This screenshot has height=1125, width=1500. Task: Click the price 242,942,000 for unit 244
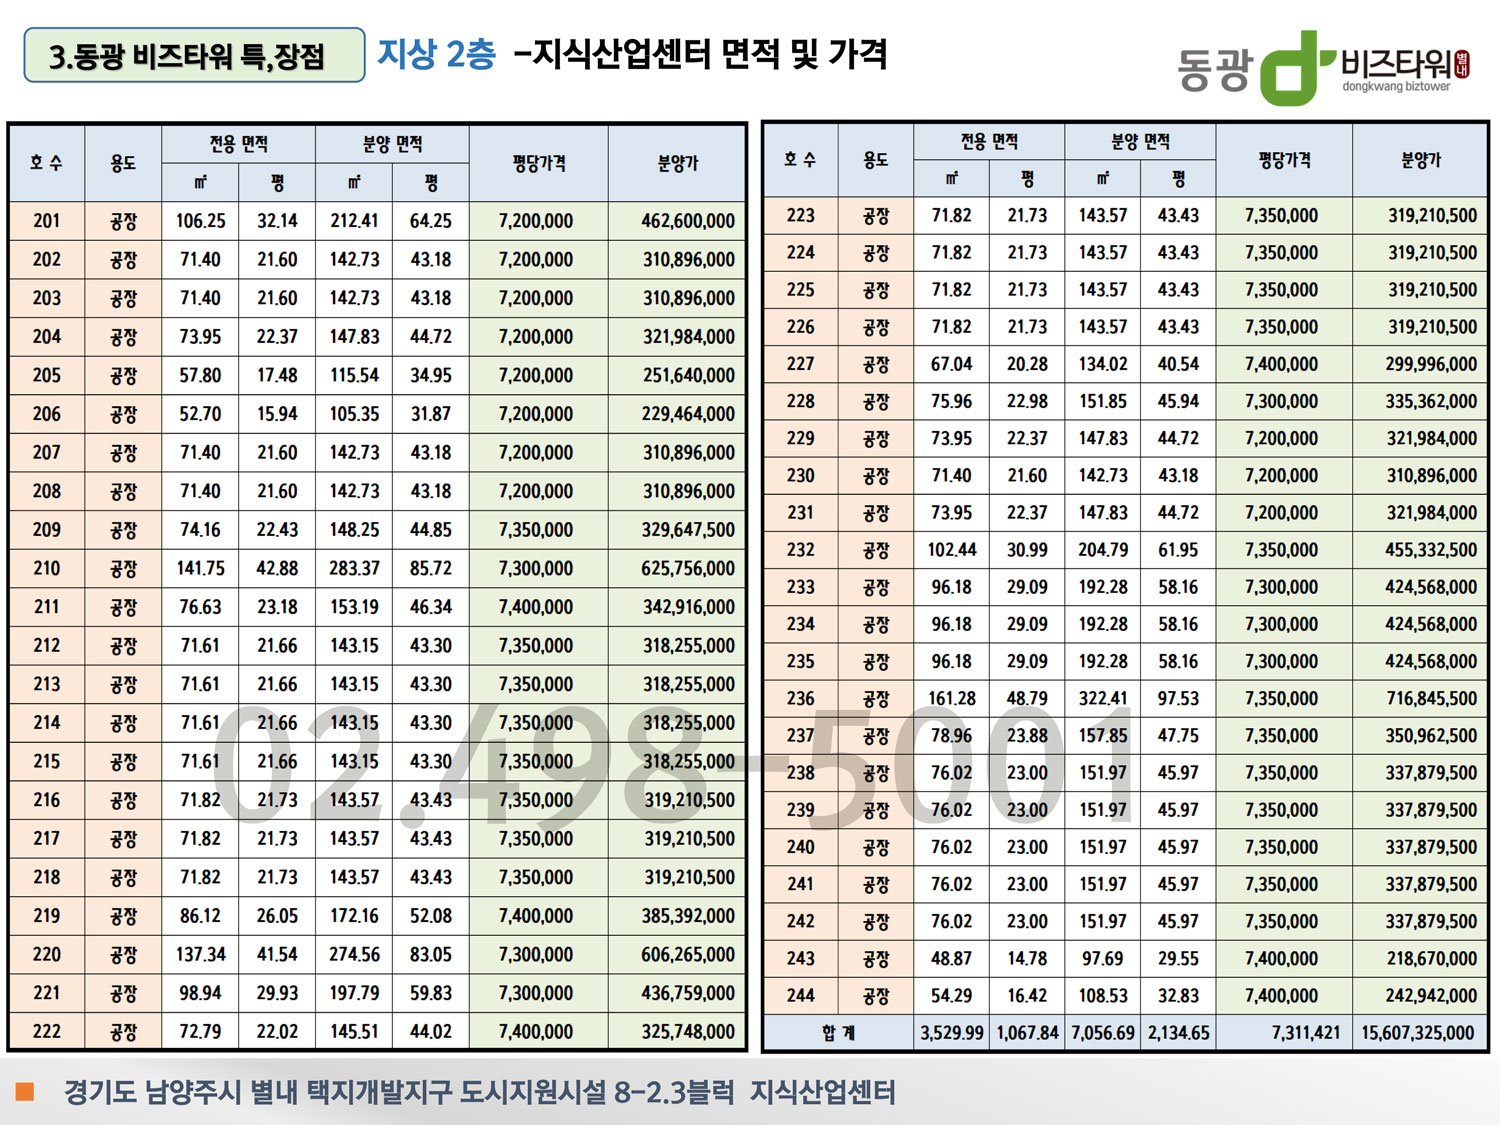[x=1431, y=996]
